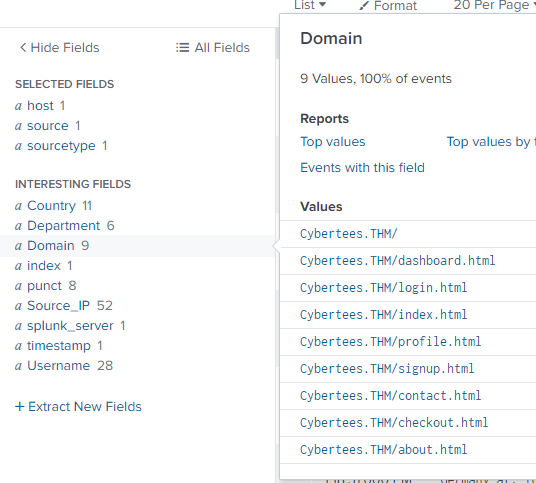Click the string-type icon beside Country field
This screenshot has height=483, width=536.
pos(18,206)
